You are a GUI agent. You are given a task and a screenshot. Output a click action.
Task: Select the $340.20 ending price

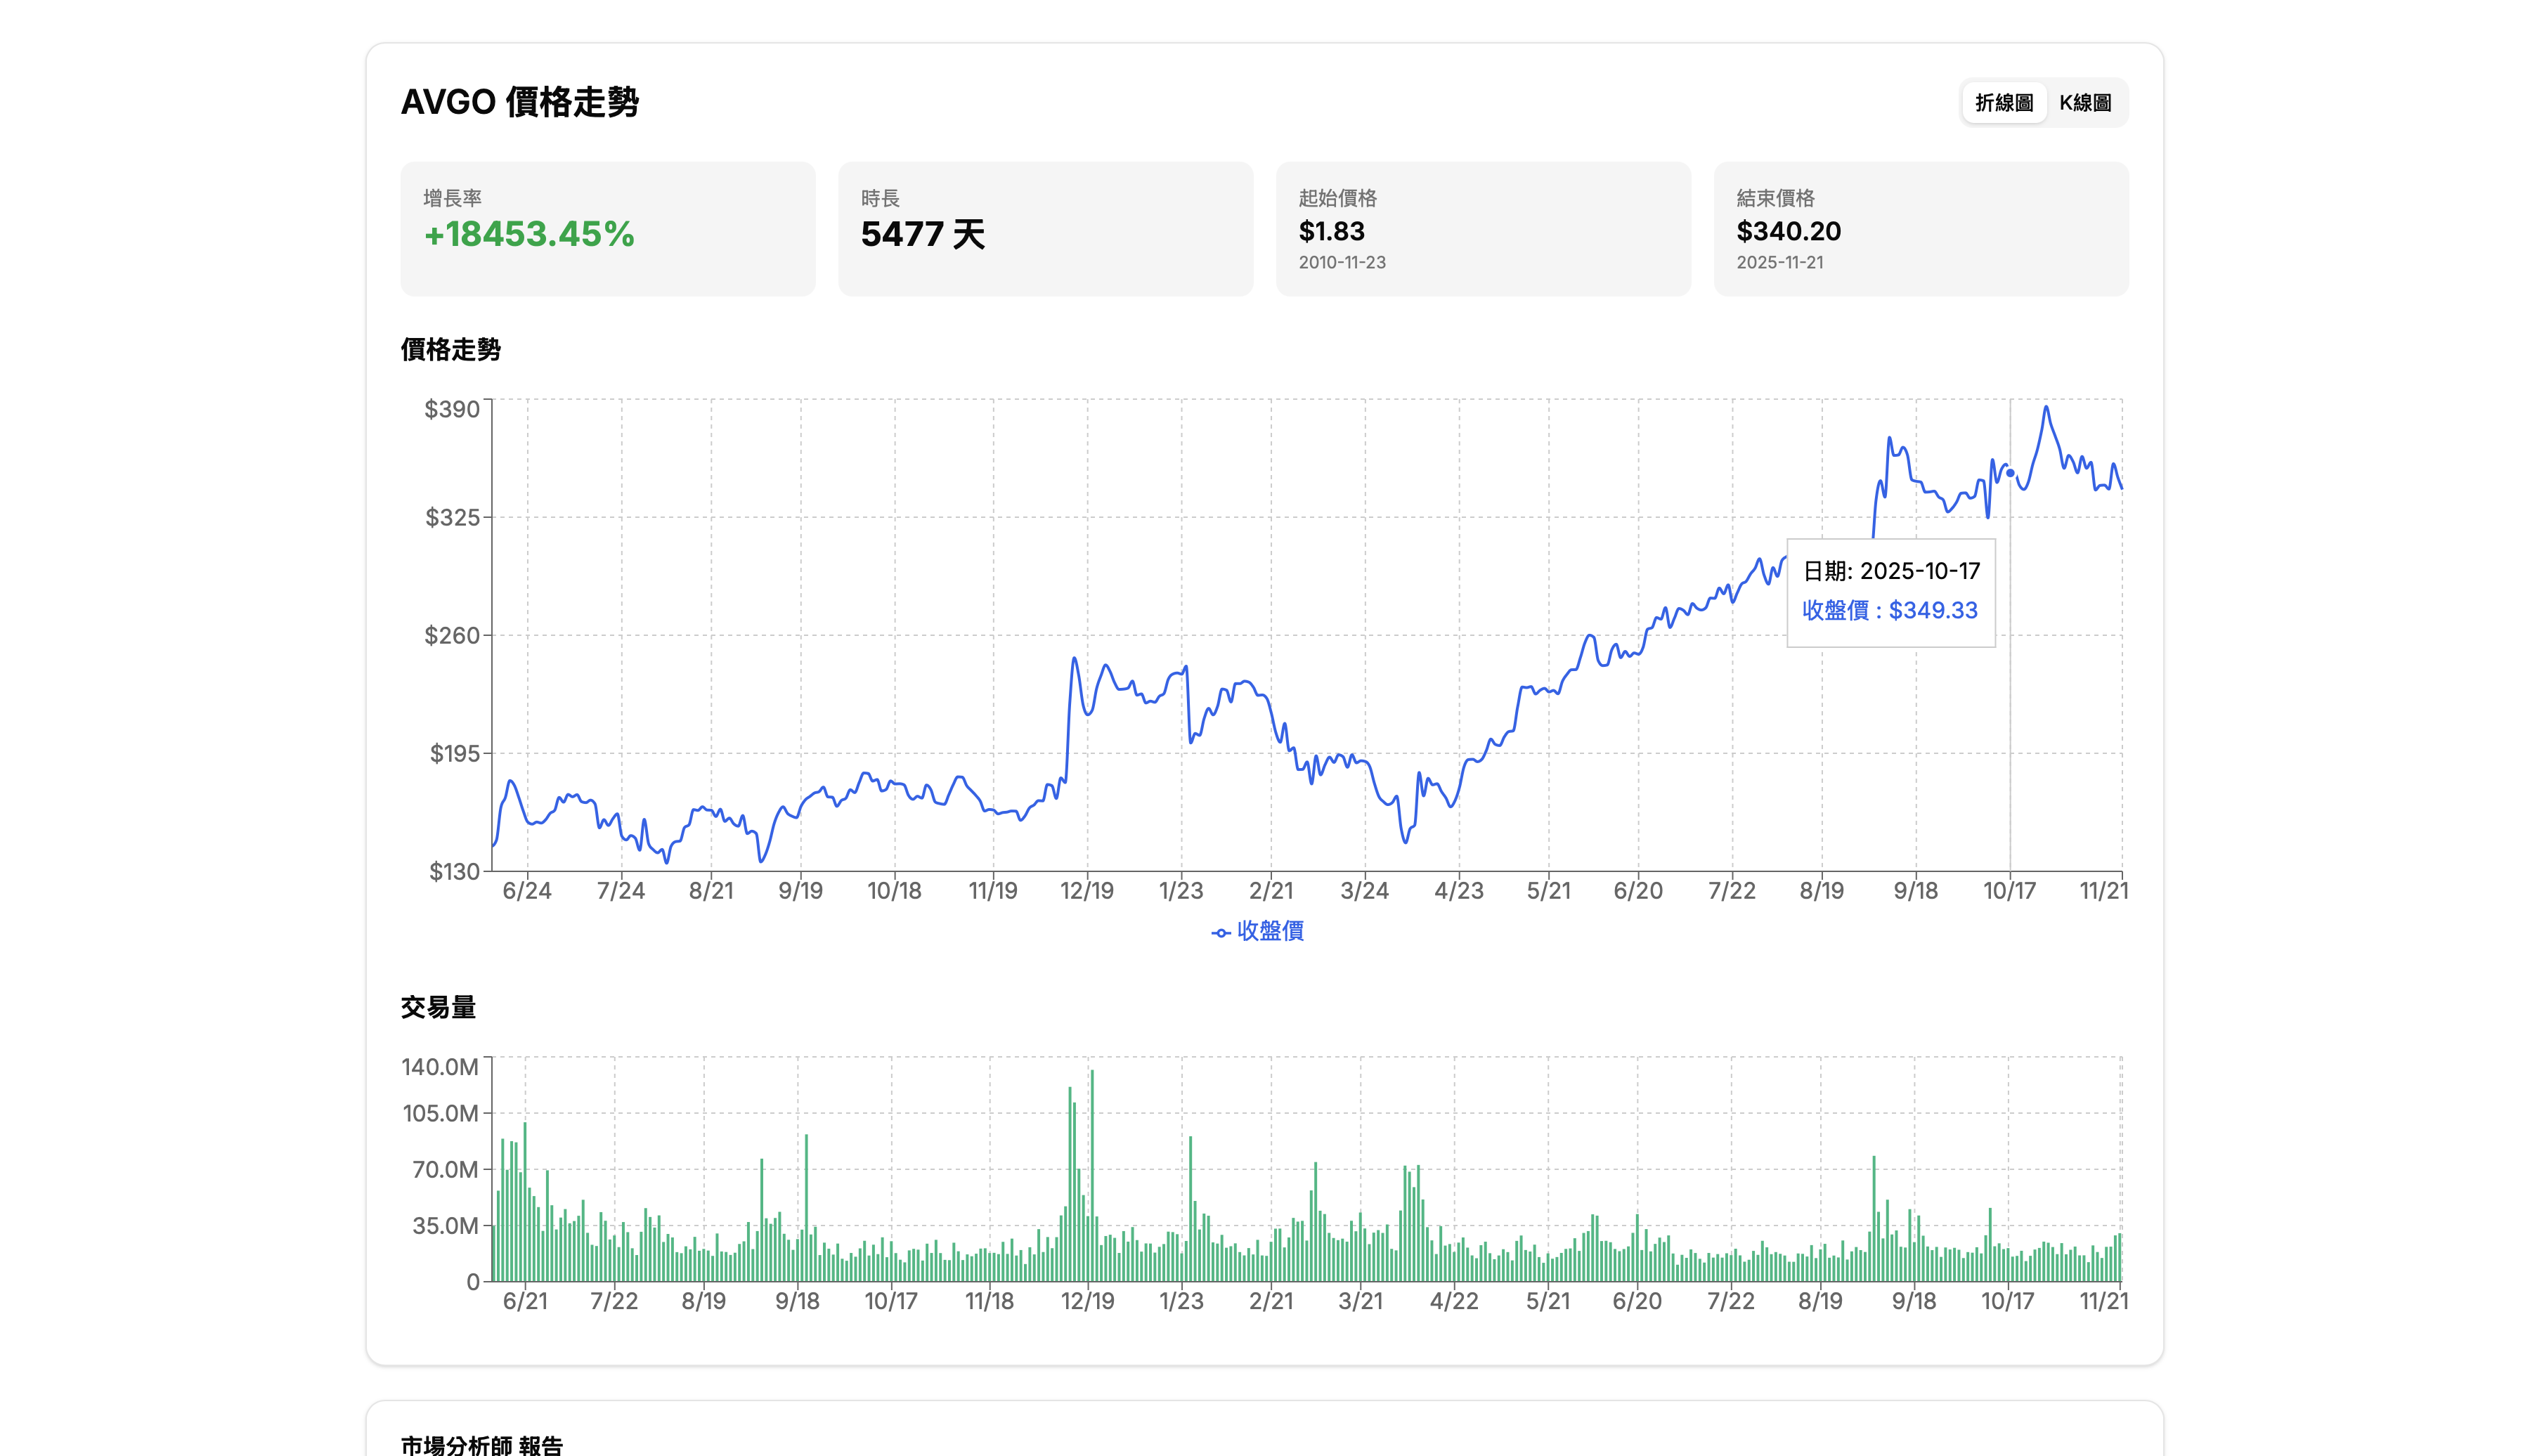click(1788, 231)
